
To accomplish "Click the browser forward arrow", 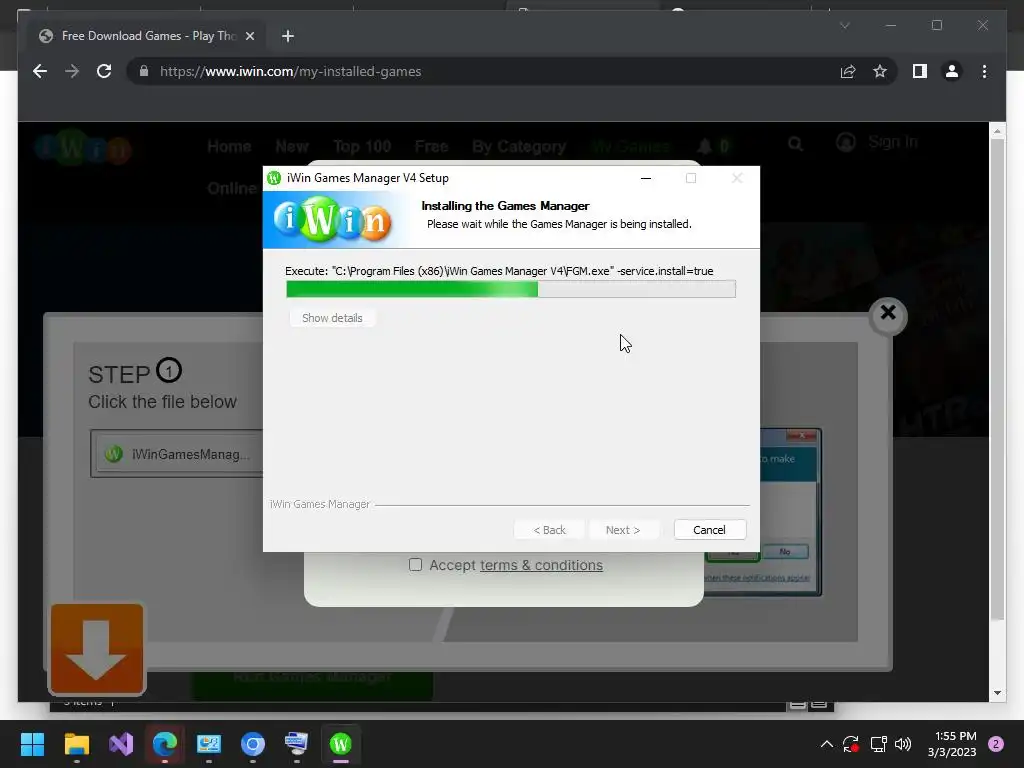I will (x=72, y=71).
